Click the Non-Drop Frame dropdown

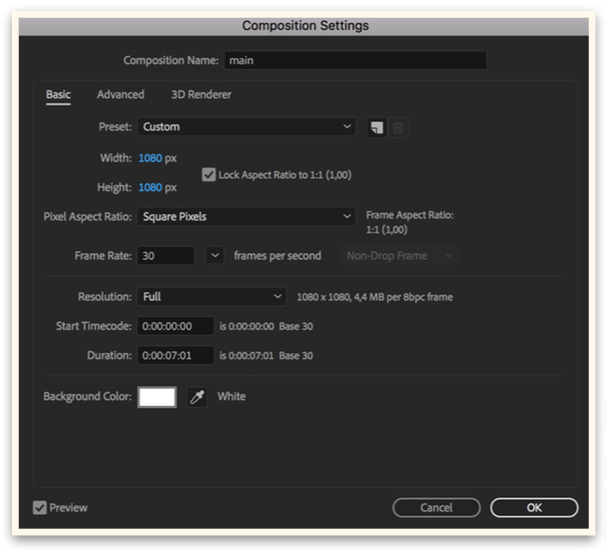(399, 255)
